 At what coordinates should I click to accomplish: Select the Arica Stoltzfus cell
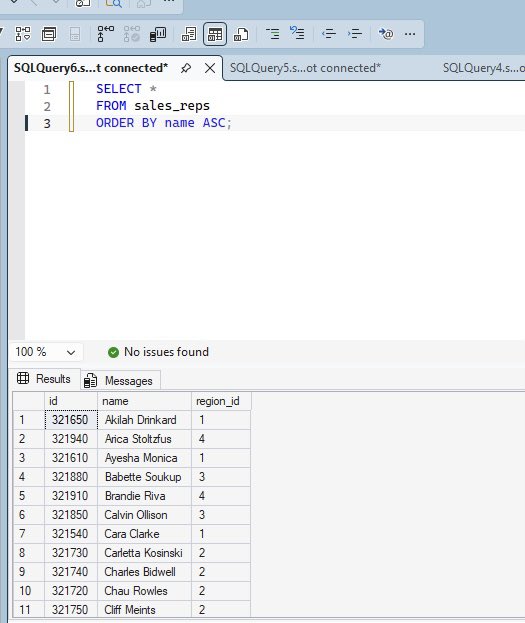(x=144, y=439)
